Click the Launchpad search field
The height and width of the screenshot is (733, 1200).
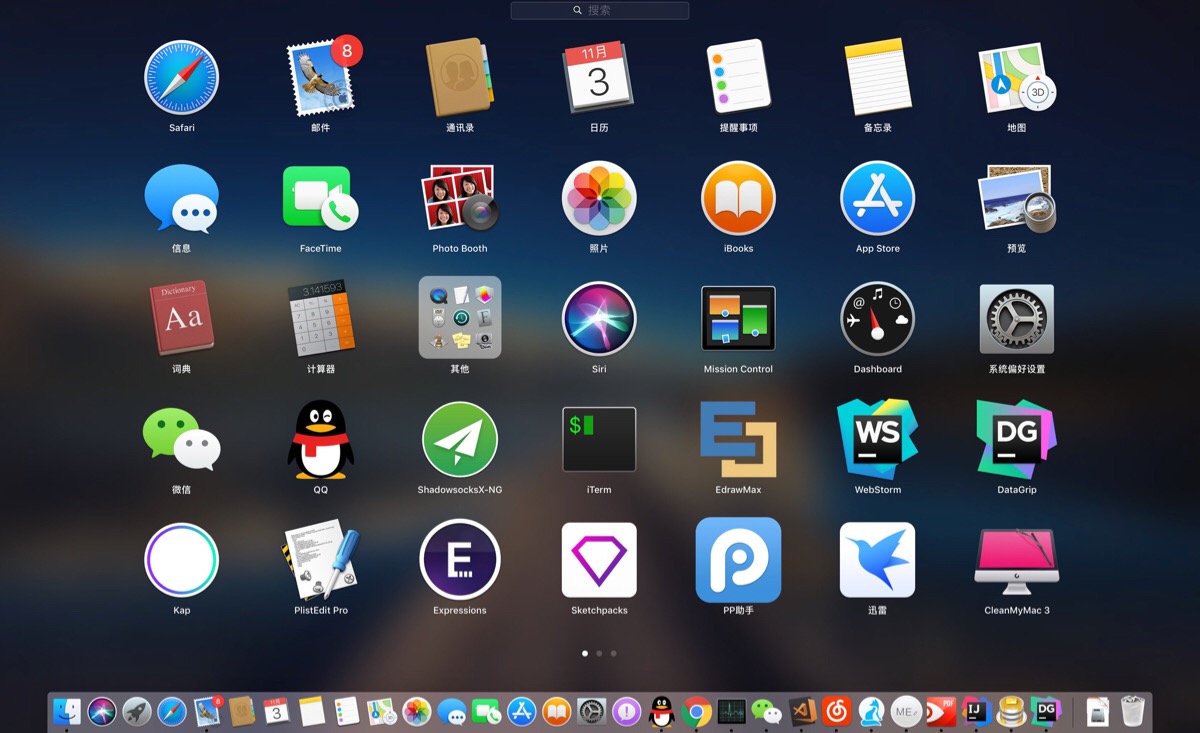[600, 10]
